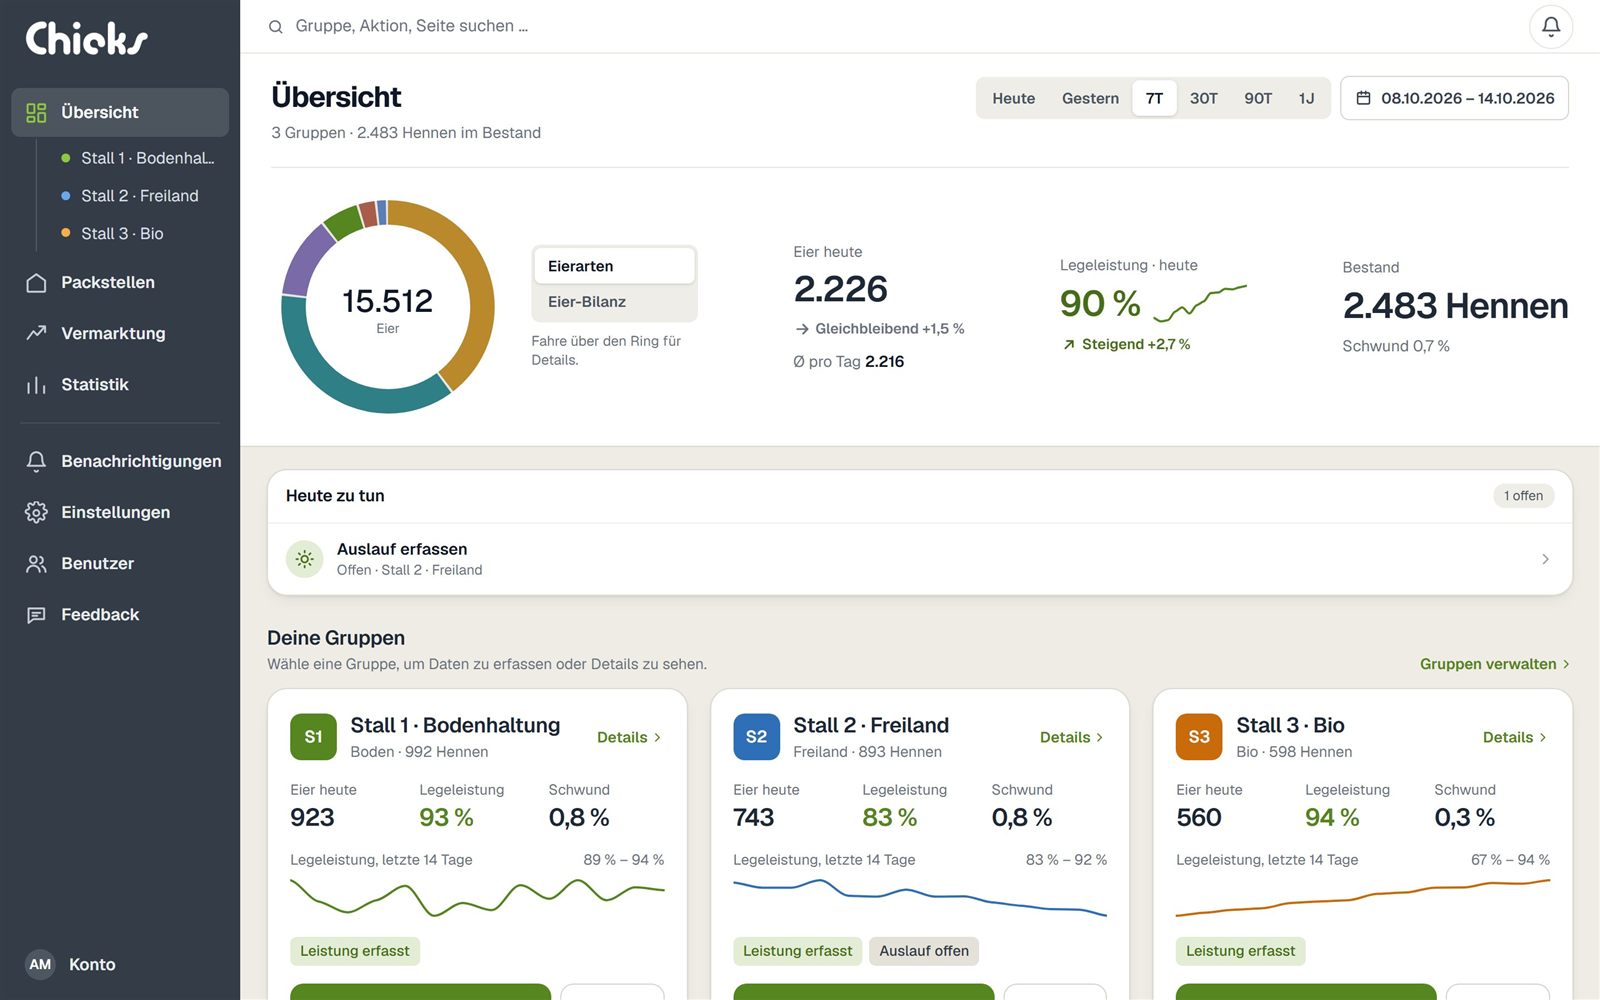Open Stall 3 · Bio in sidebar

pos(137,234)
